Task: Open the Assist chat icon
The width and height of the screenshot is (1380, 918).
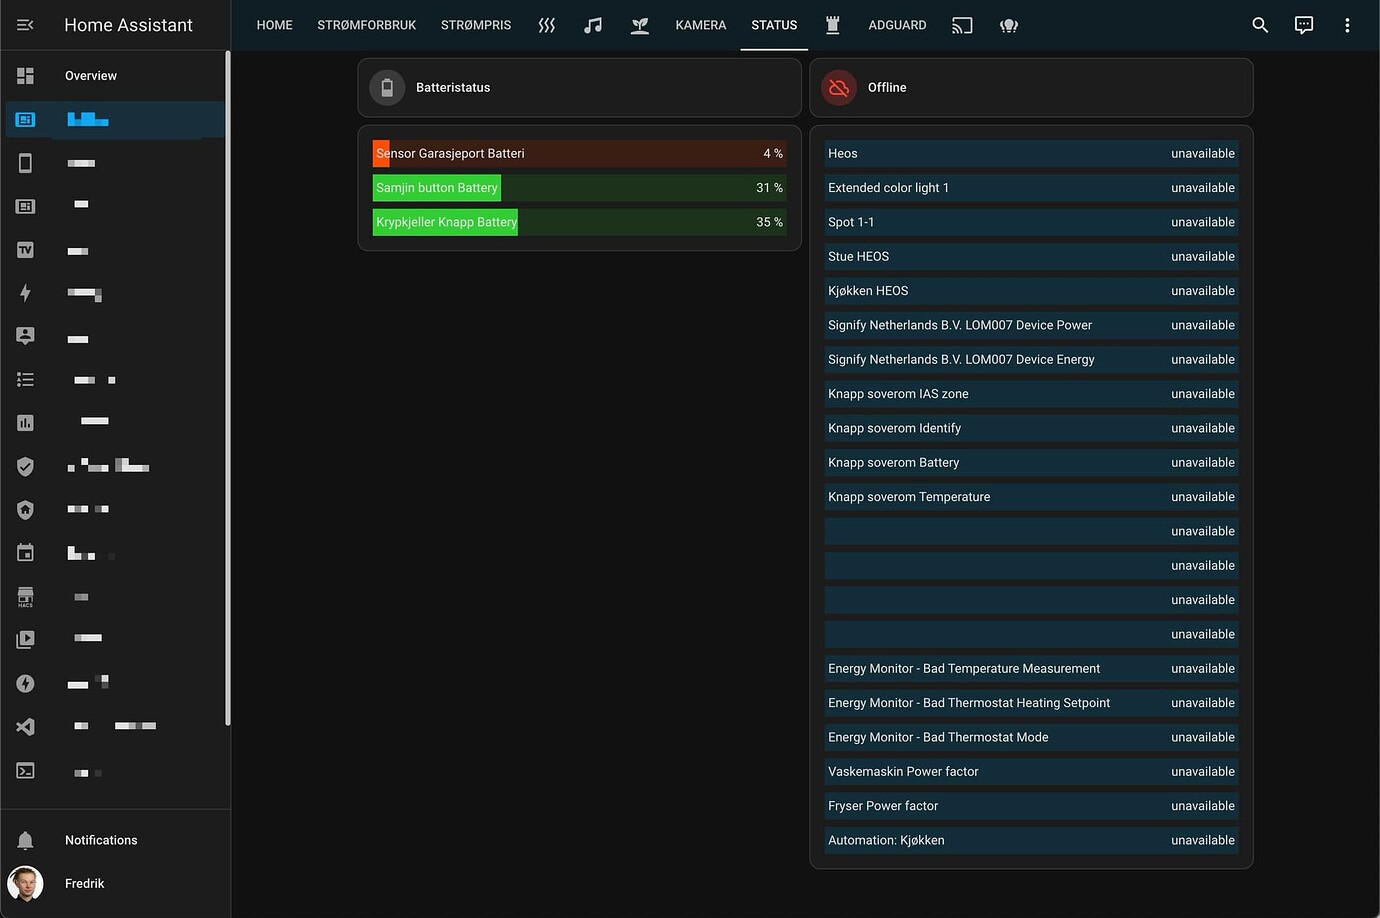Action: coord(1303,25)
